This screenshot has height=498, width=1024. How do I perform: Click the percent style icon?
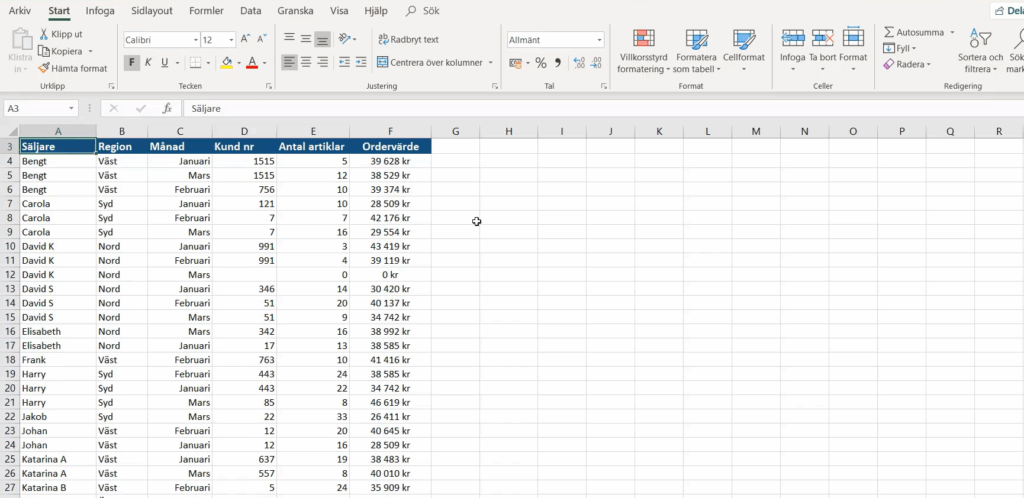540,62
